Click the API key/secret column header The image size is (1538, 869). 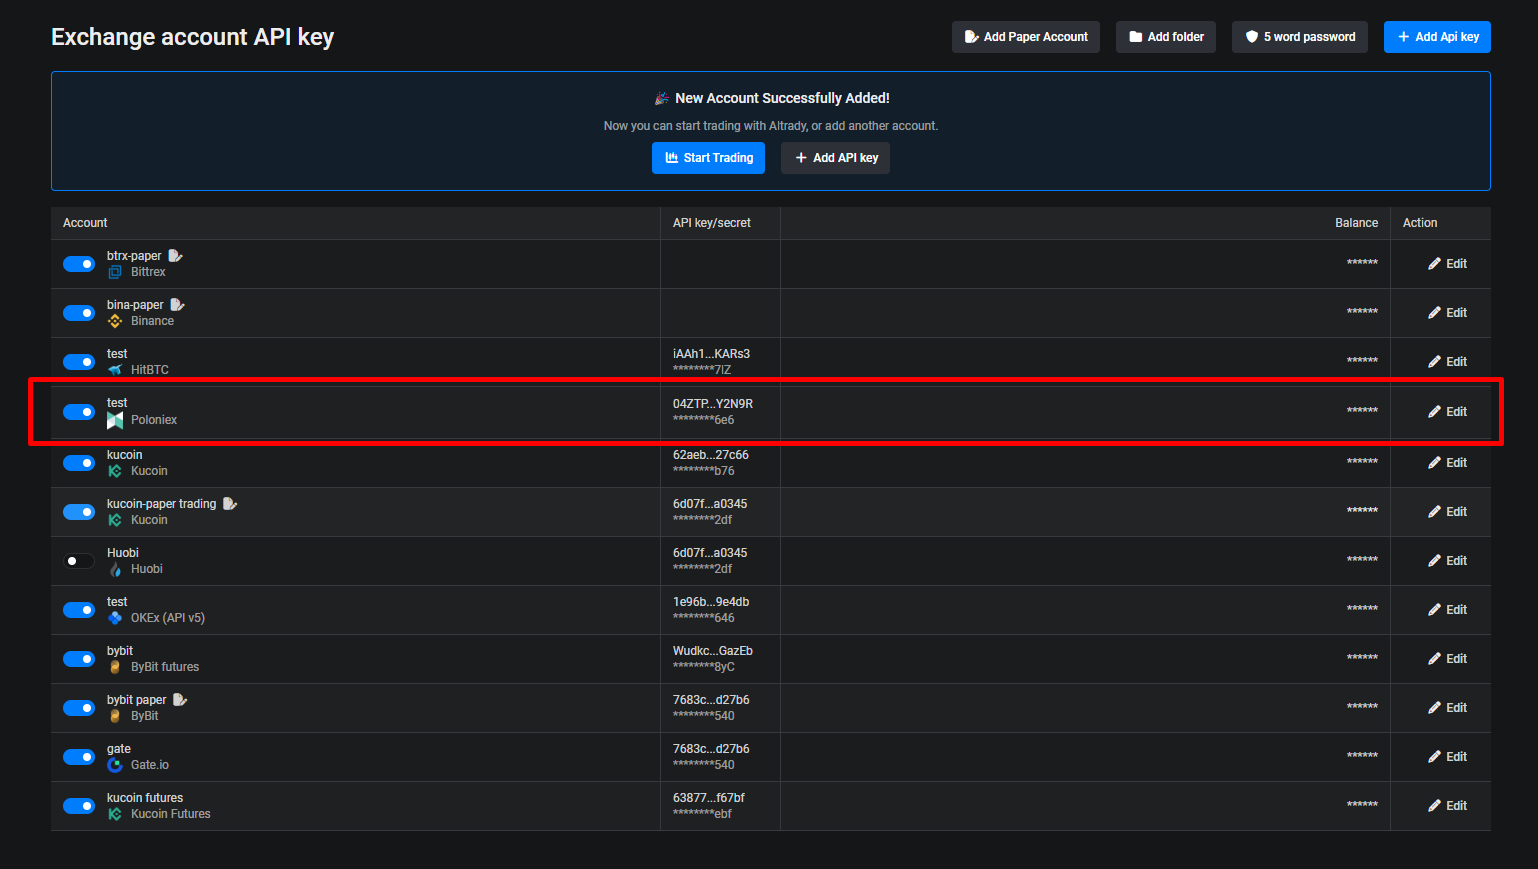point(712,223)
